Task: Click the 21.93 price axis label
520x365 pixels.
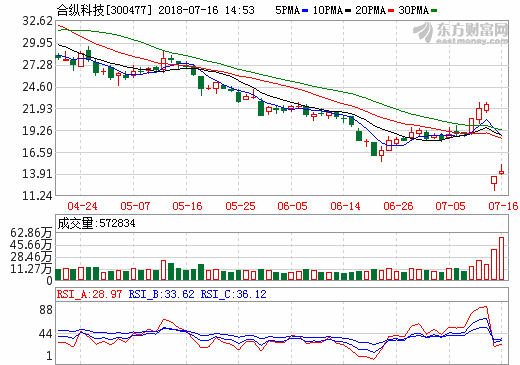Action: tap(38, 109)
